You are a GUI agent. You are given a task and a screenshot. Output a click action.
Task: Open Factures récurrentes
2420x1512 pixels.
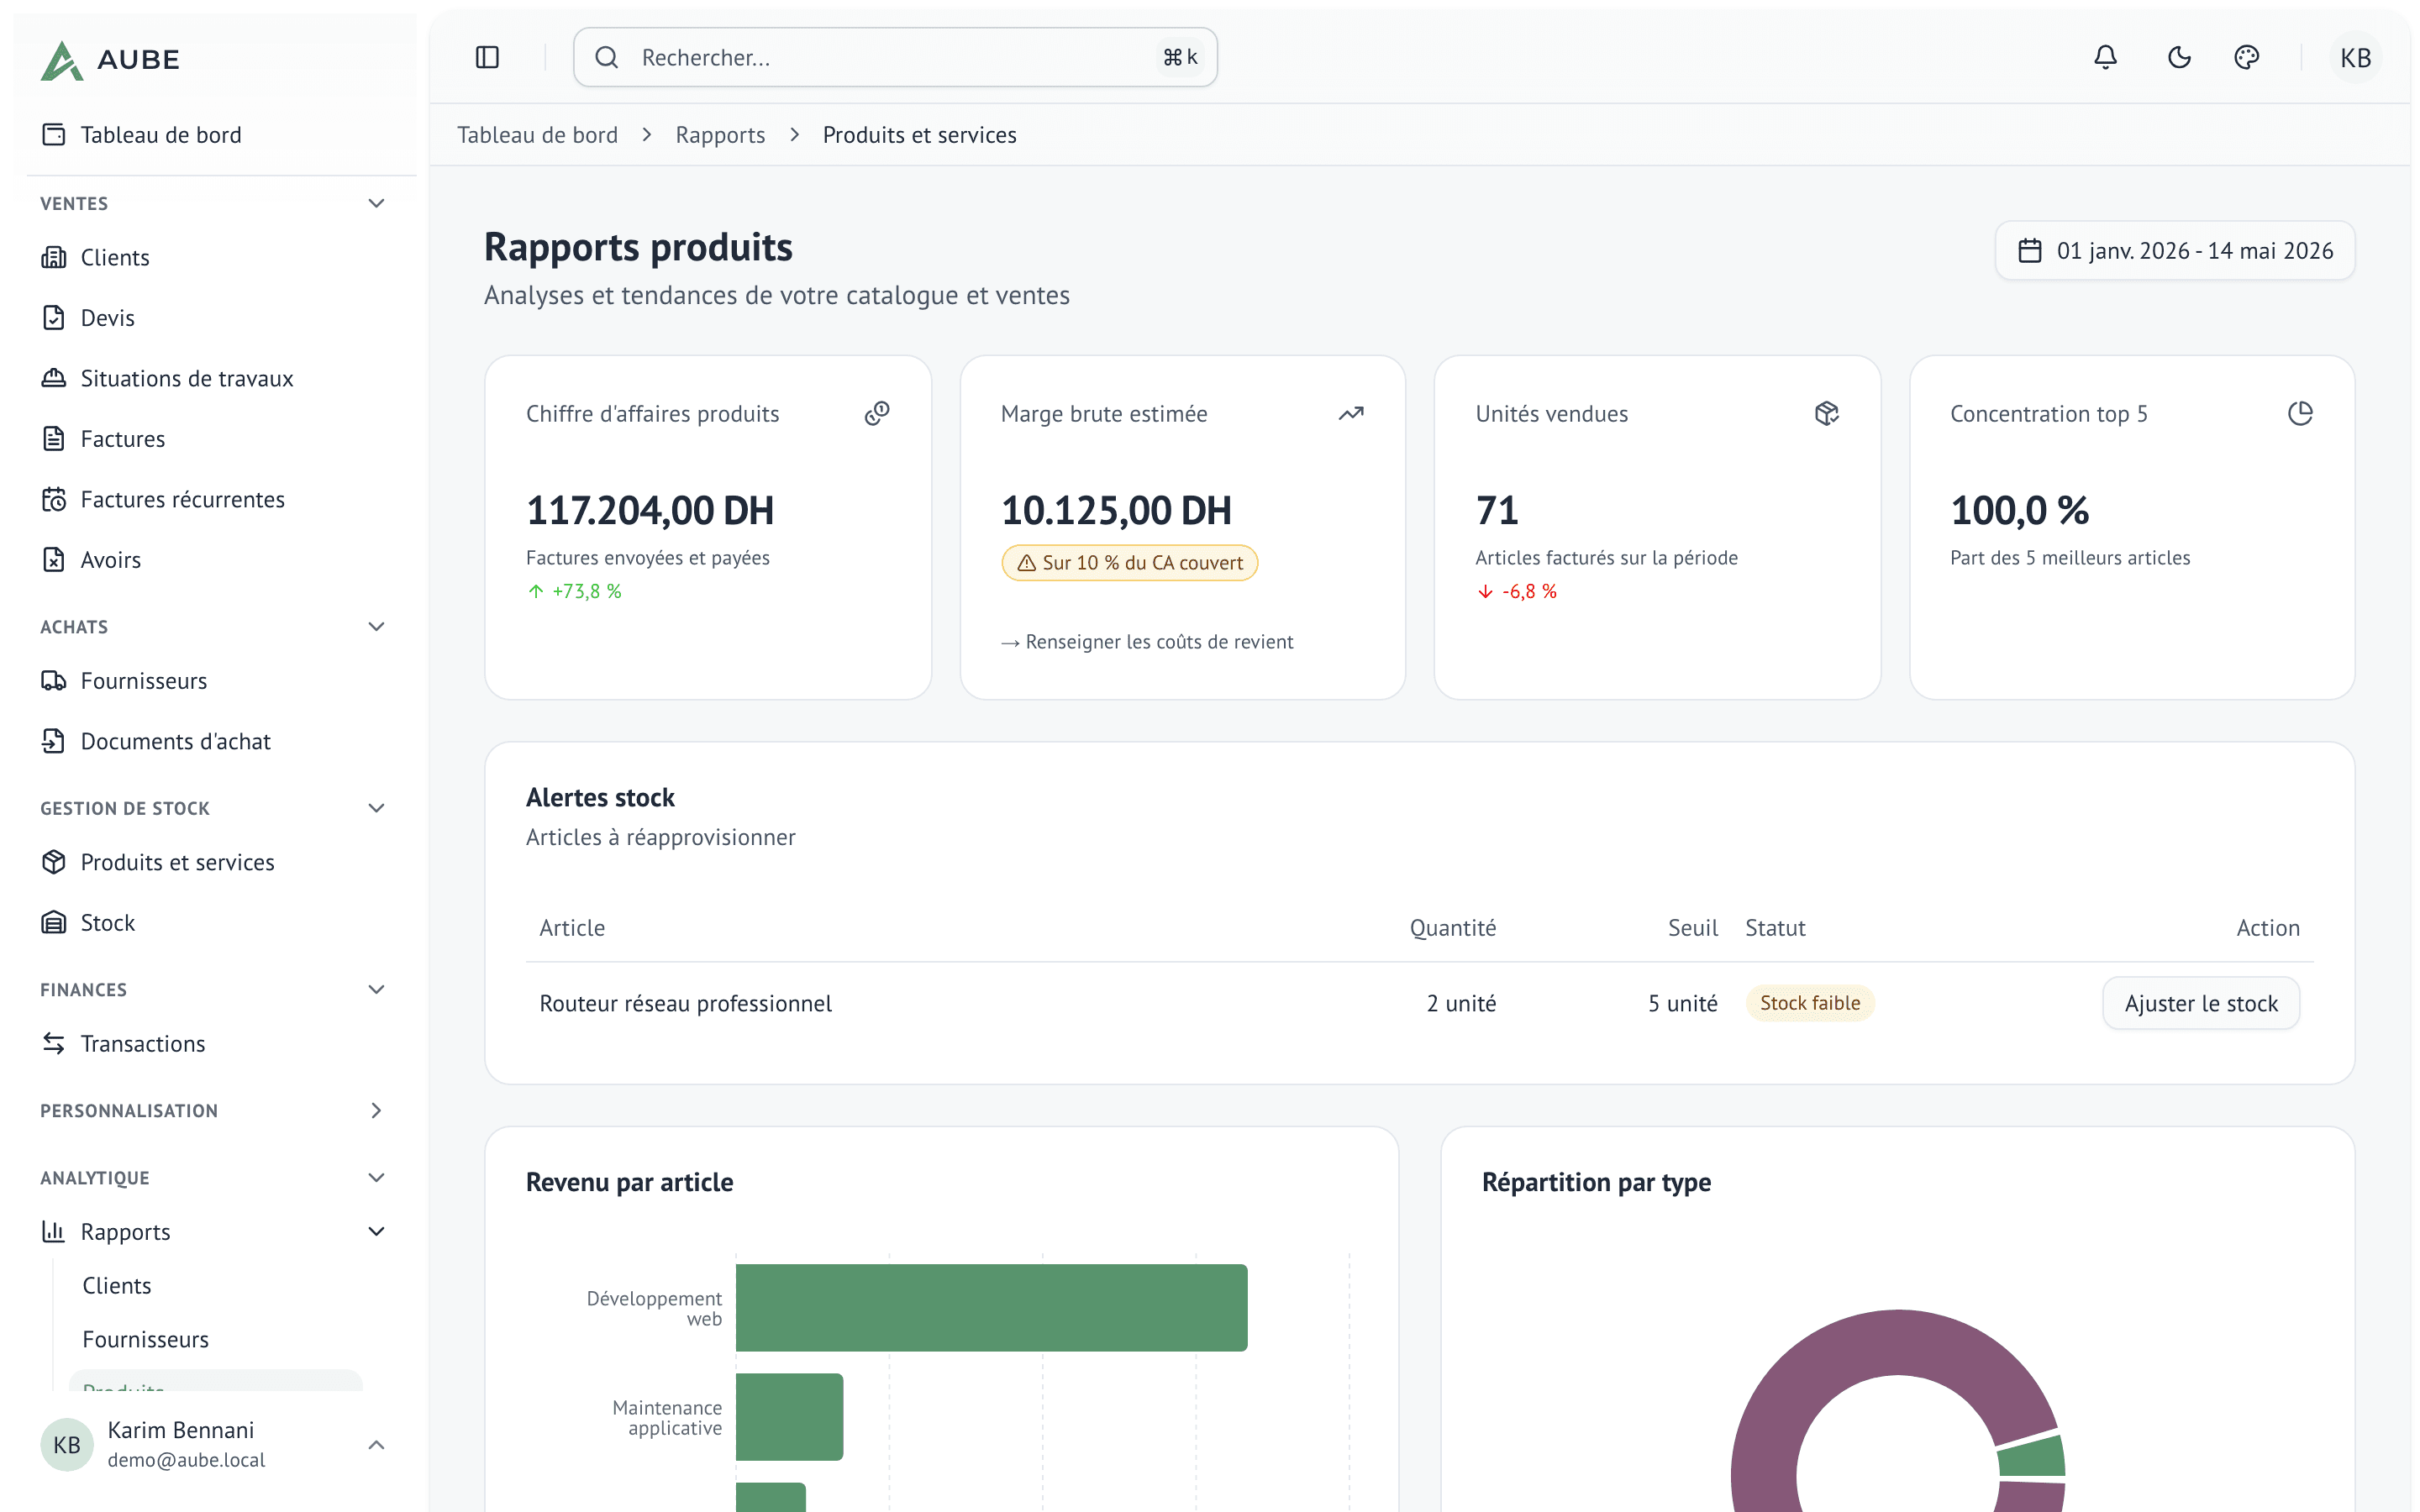[215, 499]
